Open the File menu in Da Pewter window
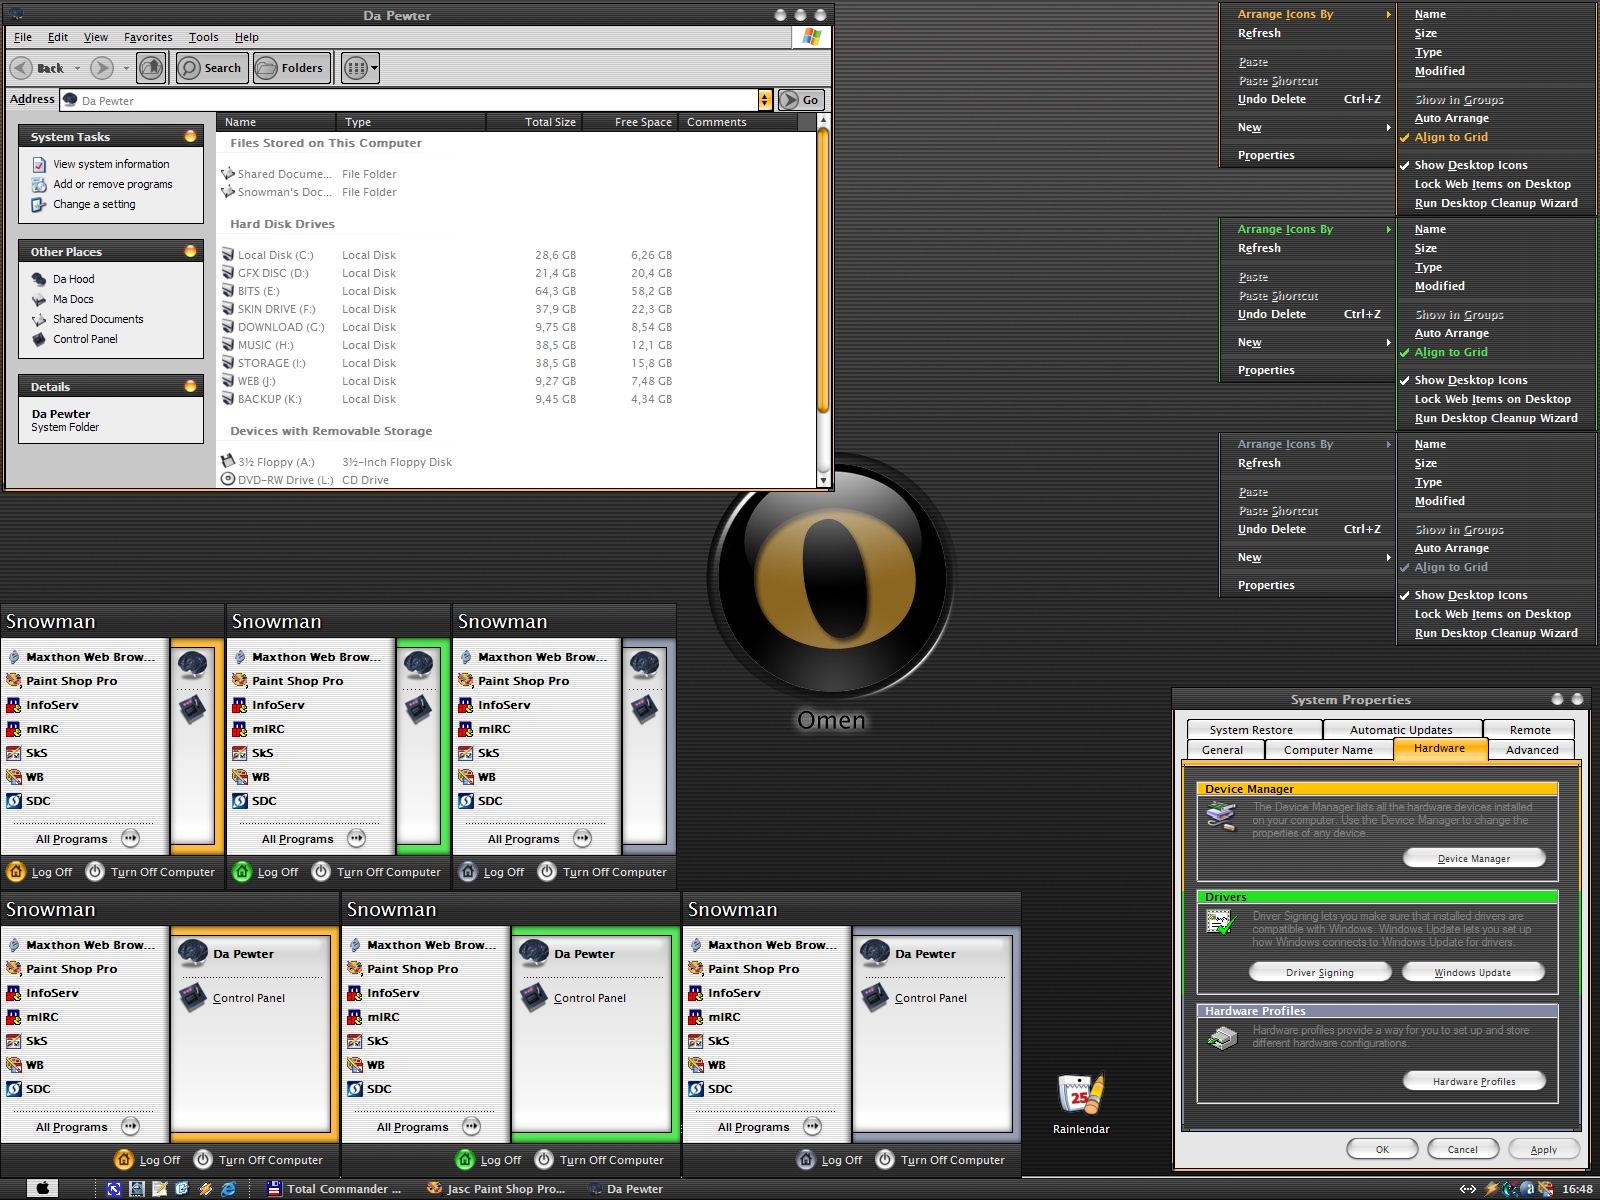 (23, 37)
